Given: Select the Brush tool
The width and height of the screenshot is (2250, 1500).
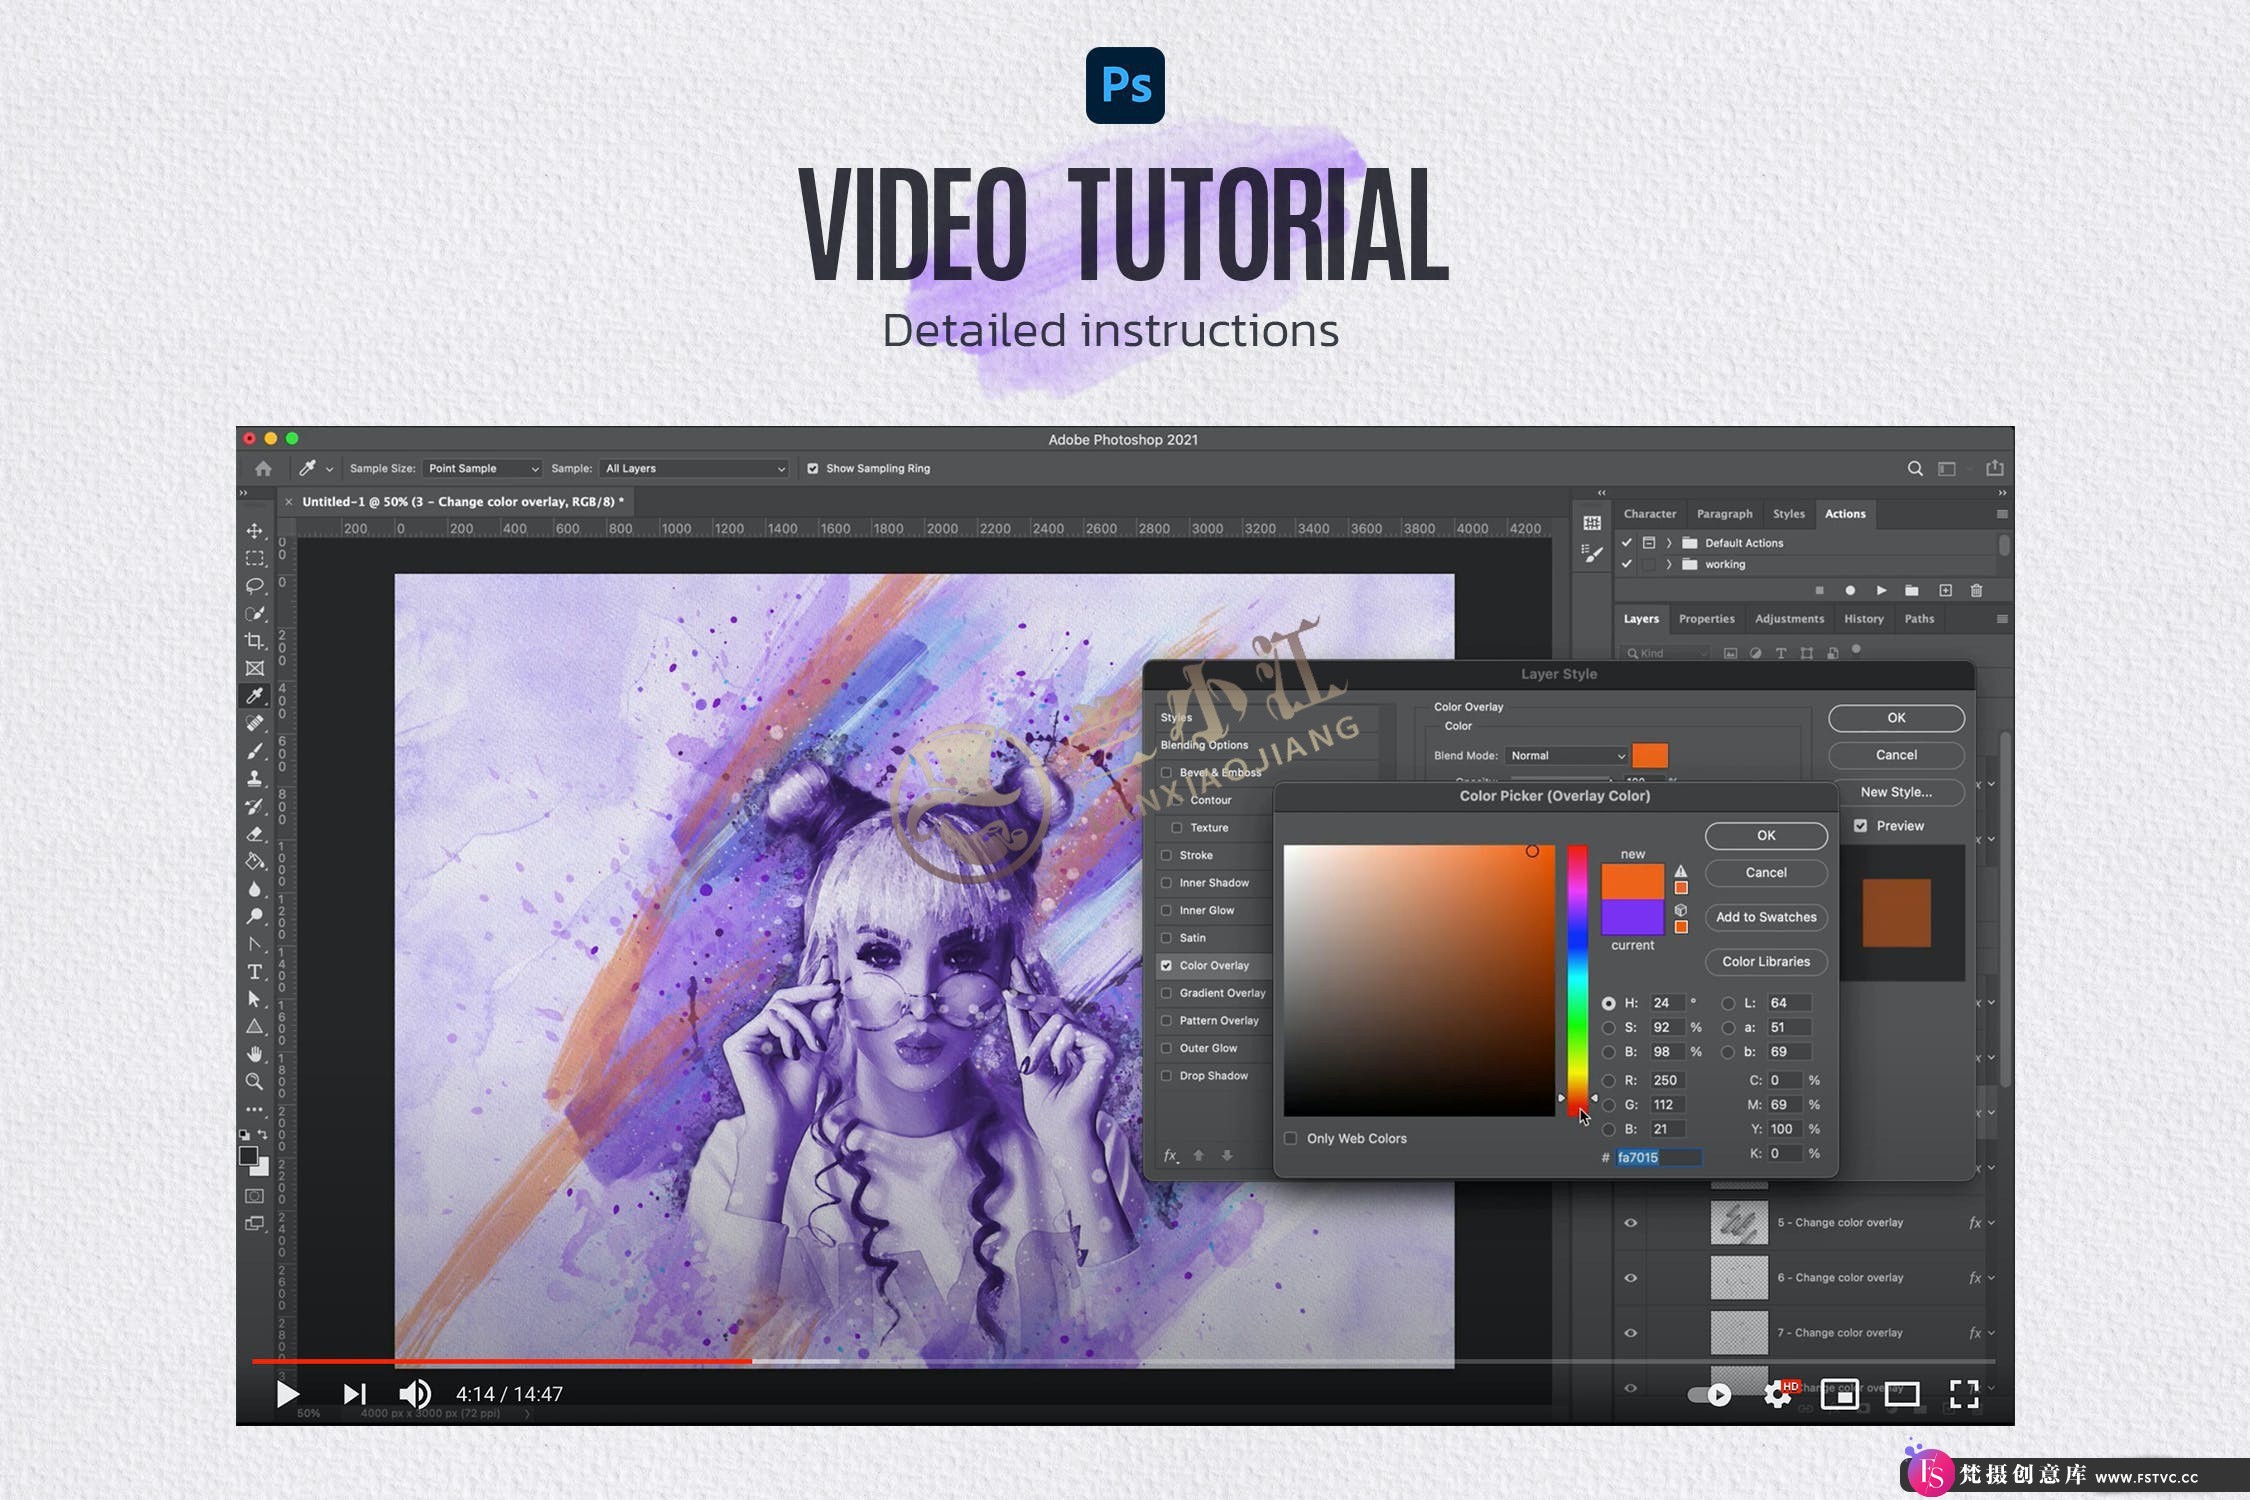Looking at the screenshot, I should click(x=255, y=751).
